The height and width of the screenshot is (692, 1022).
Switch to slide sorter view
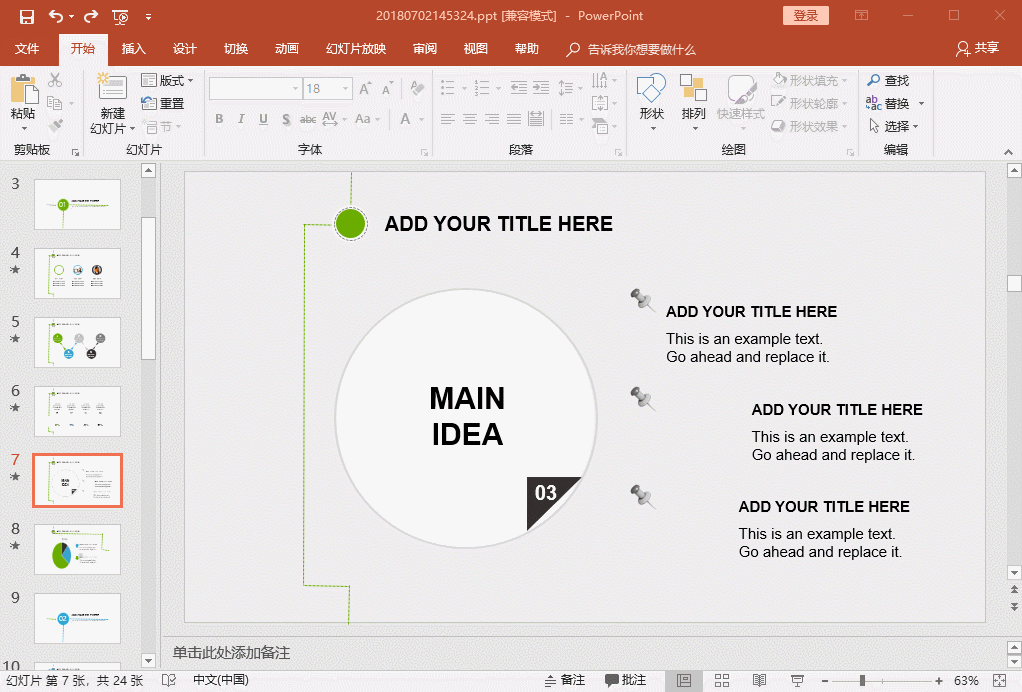[722, 680]
